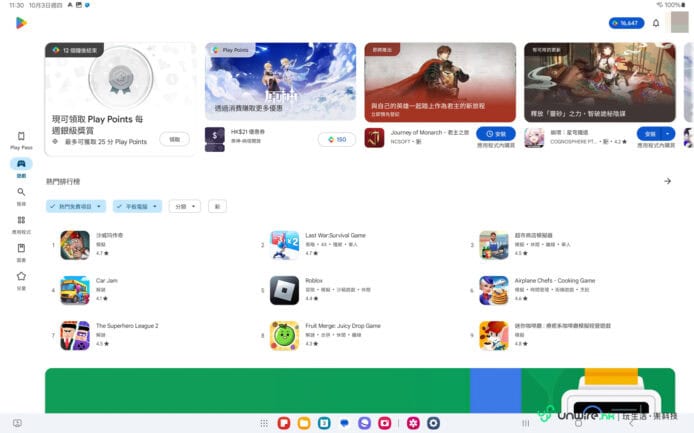Open the Play Points balance badge
Image resolution: width=694 pixels, height=433 pixels.
(x=626, y=23)
